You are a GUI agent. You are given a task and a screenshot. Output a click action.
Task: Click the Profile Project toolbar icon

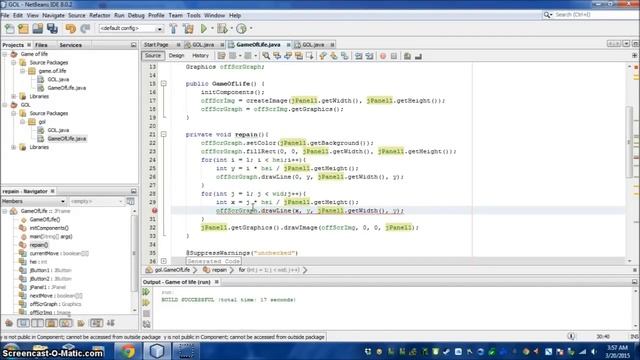(241, 29)
